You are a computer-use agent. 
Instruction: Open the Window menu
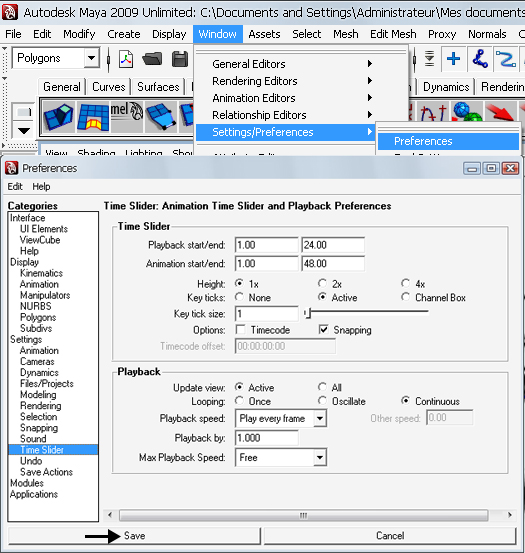click(218, 34)
